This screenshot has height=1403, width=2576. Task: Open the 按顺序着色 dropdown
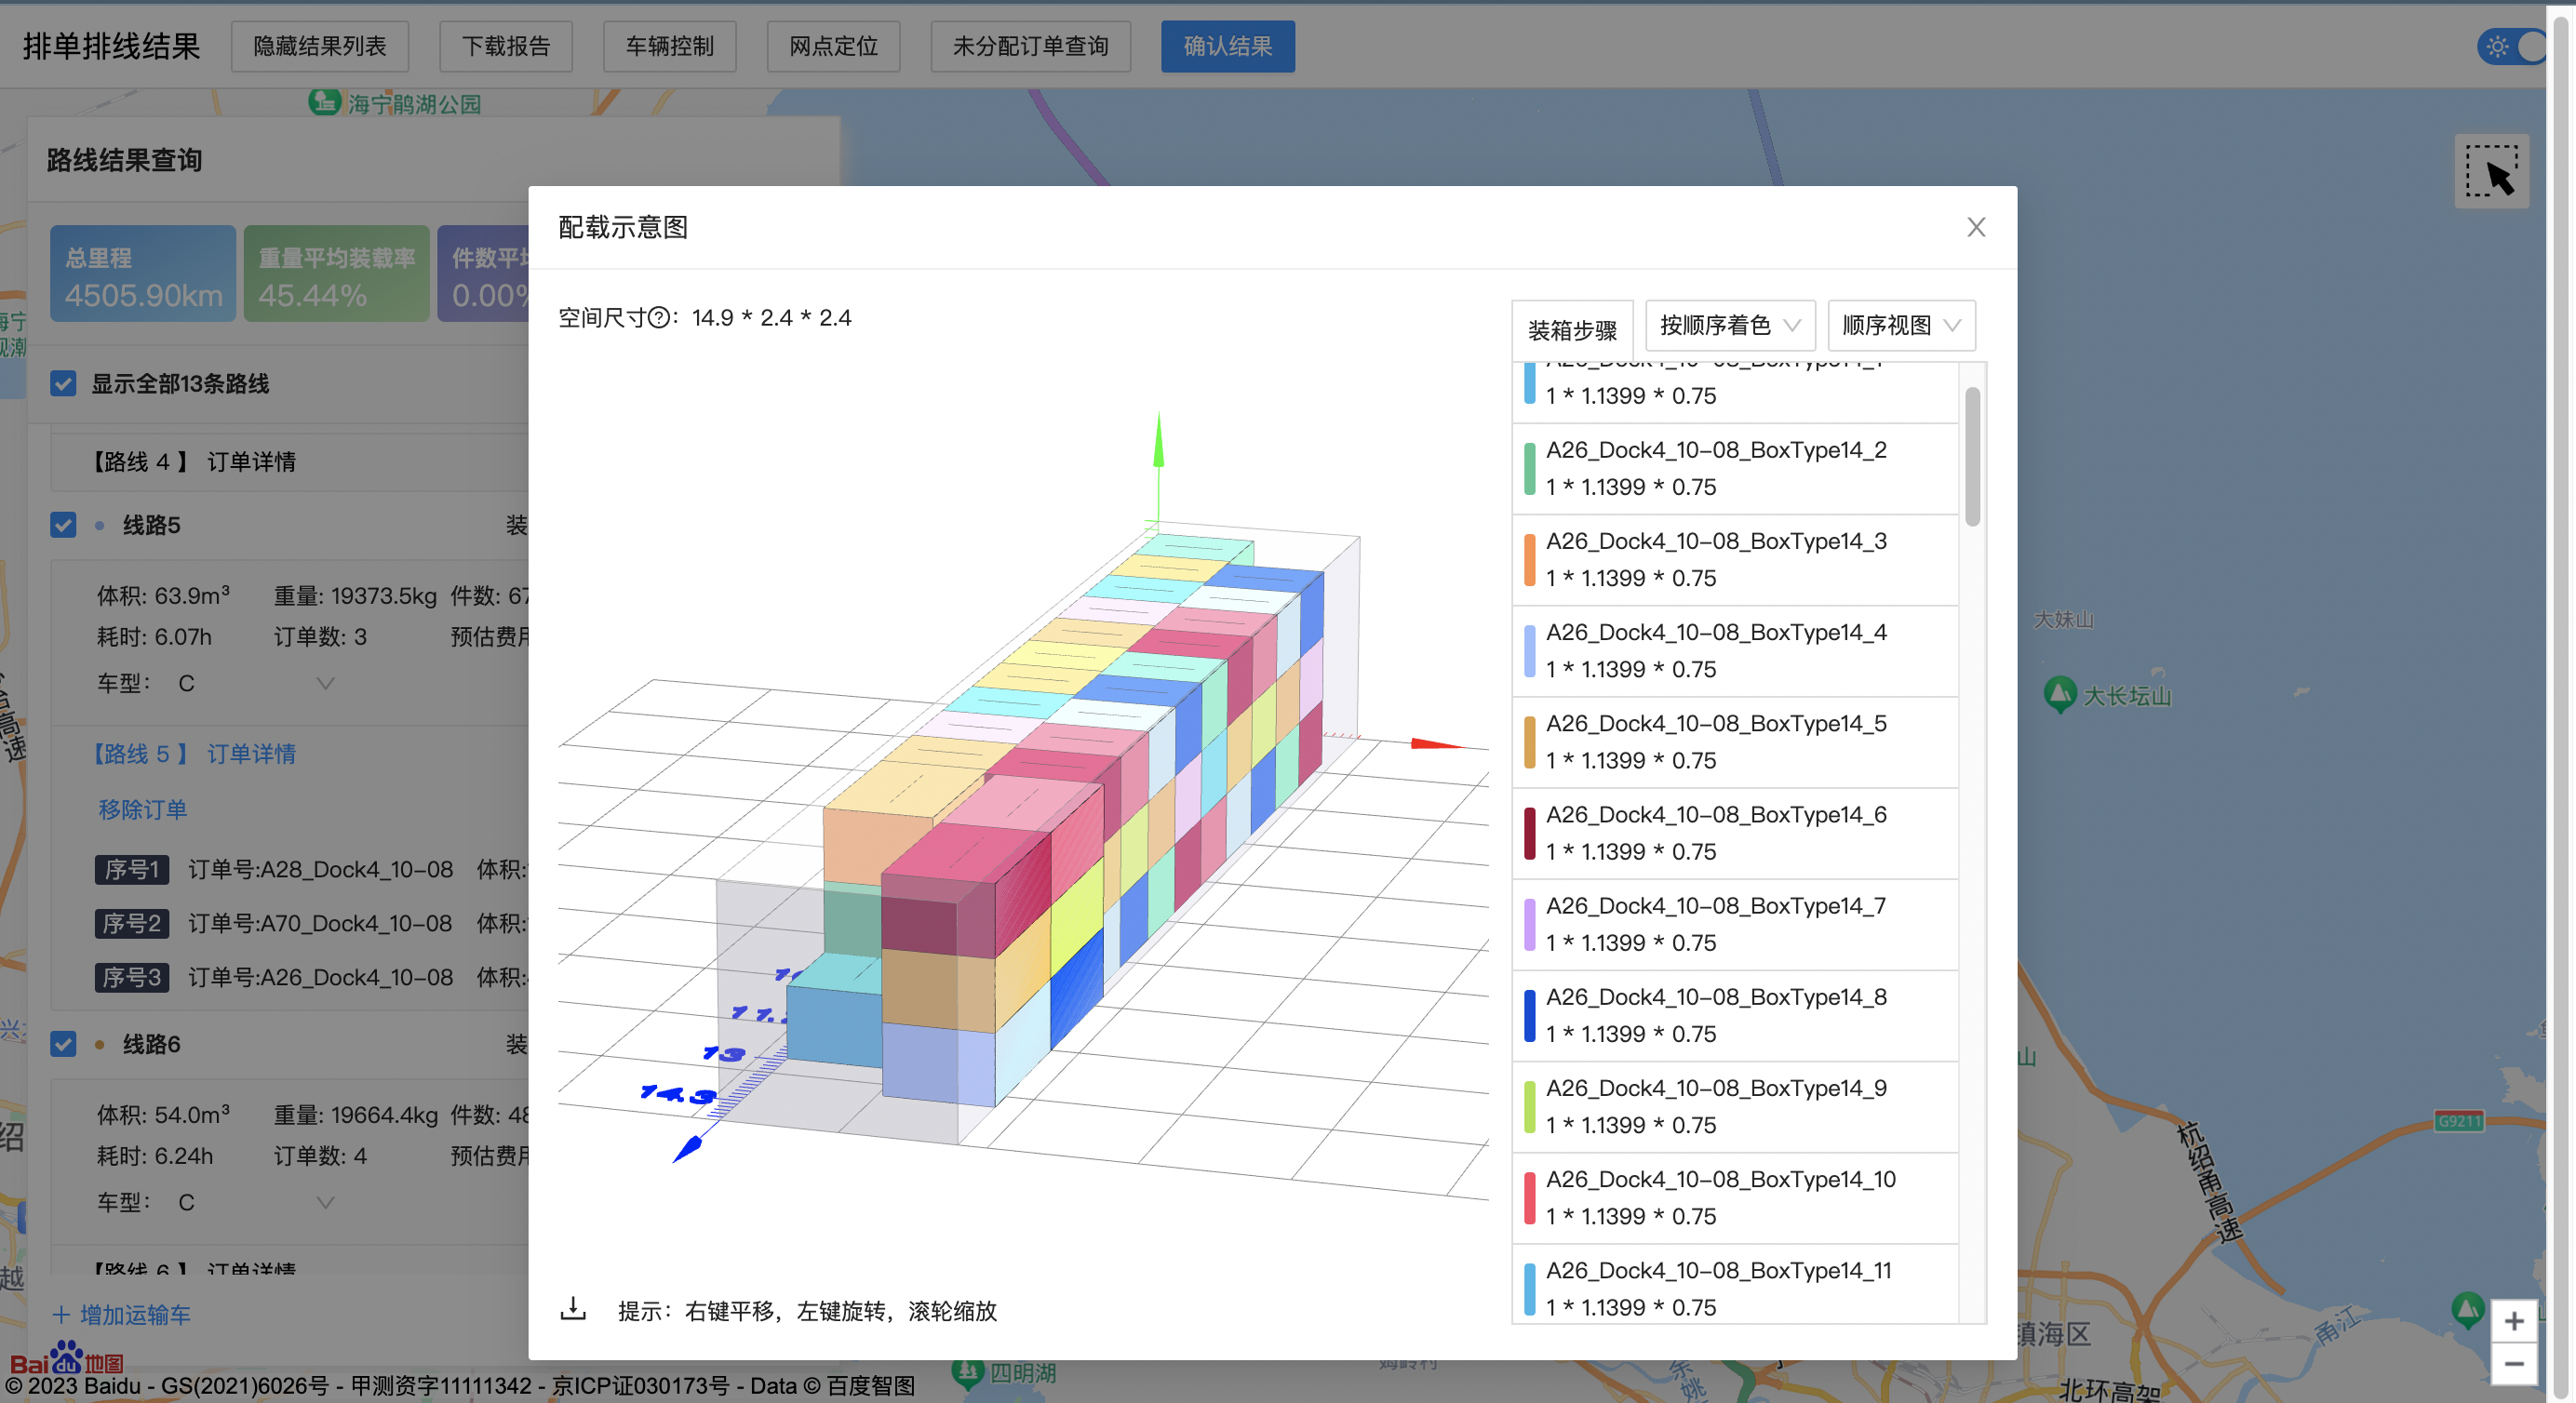pyautogui.click(x=1729, y=325)
